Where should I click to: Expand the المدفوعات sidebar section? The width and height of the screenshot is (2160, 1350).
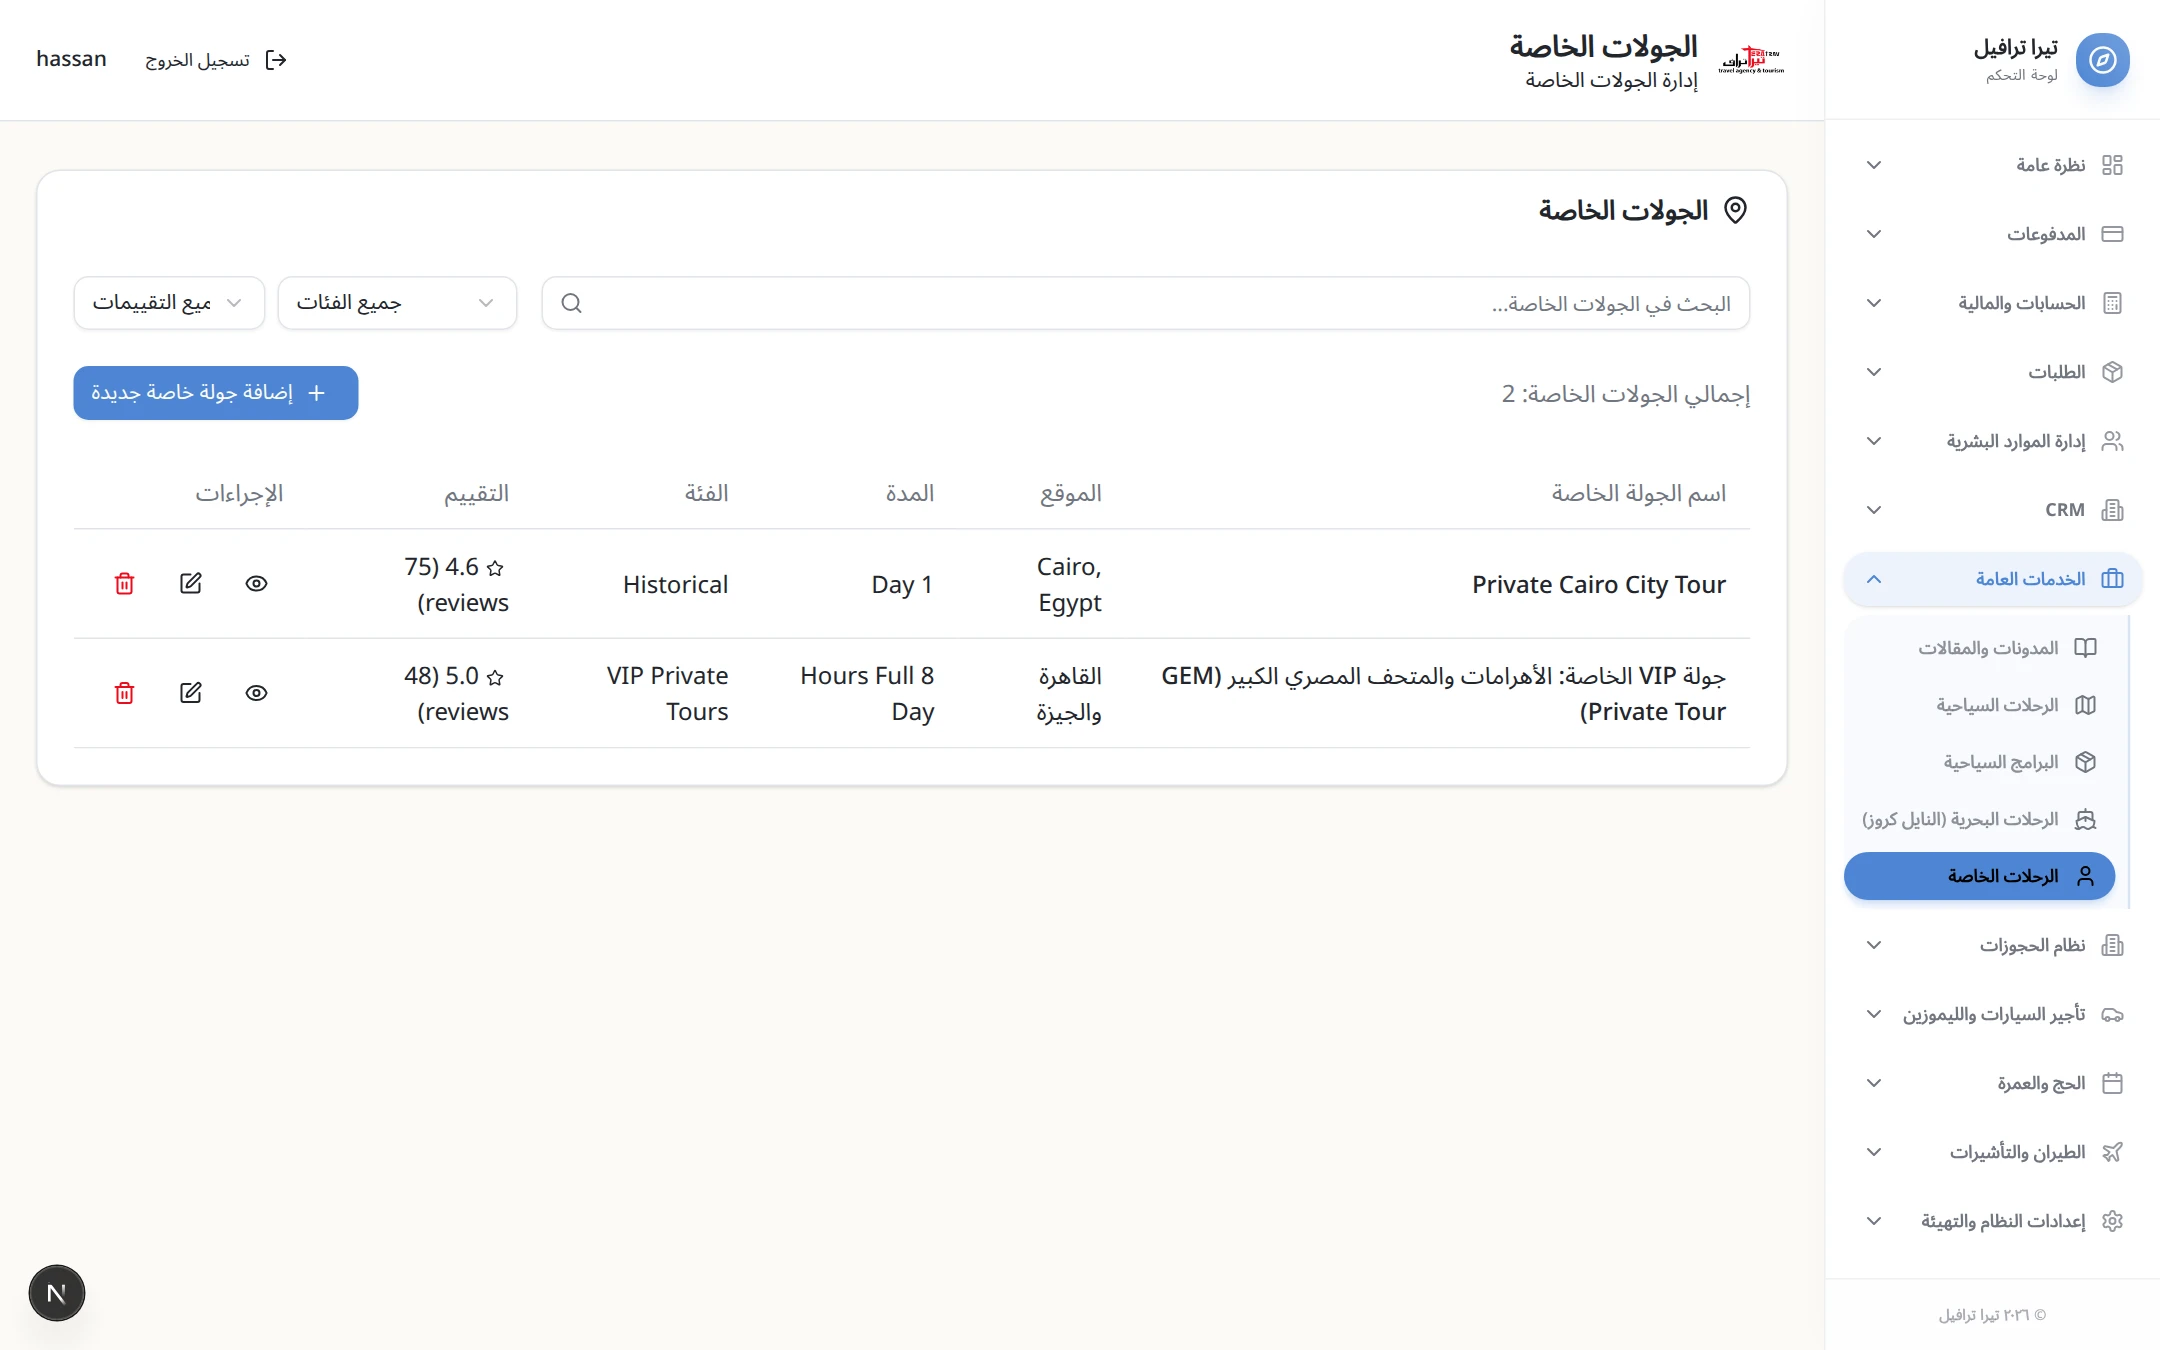(x=1993, y=234)
